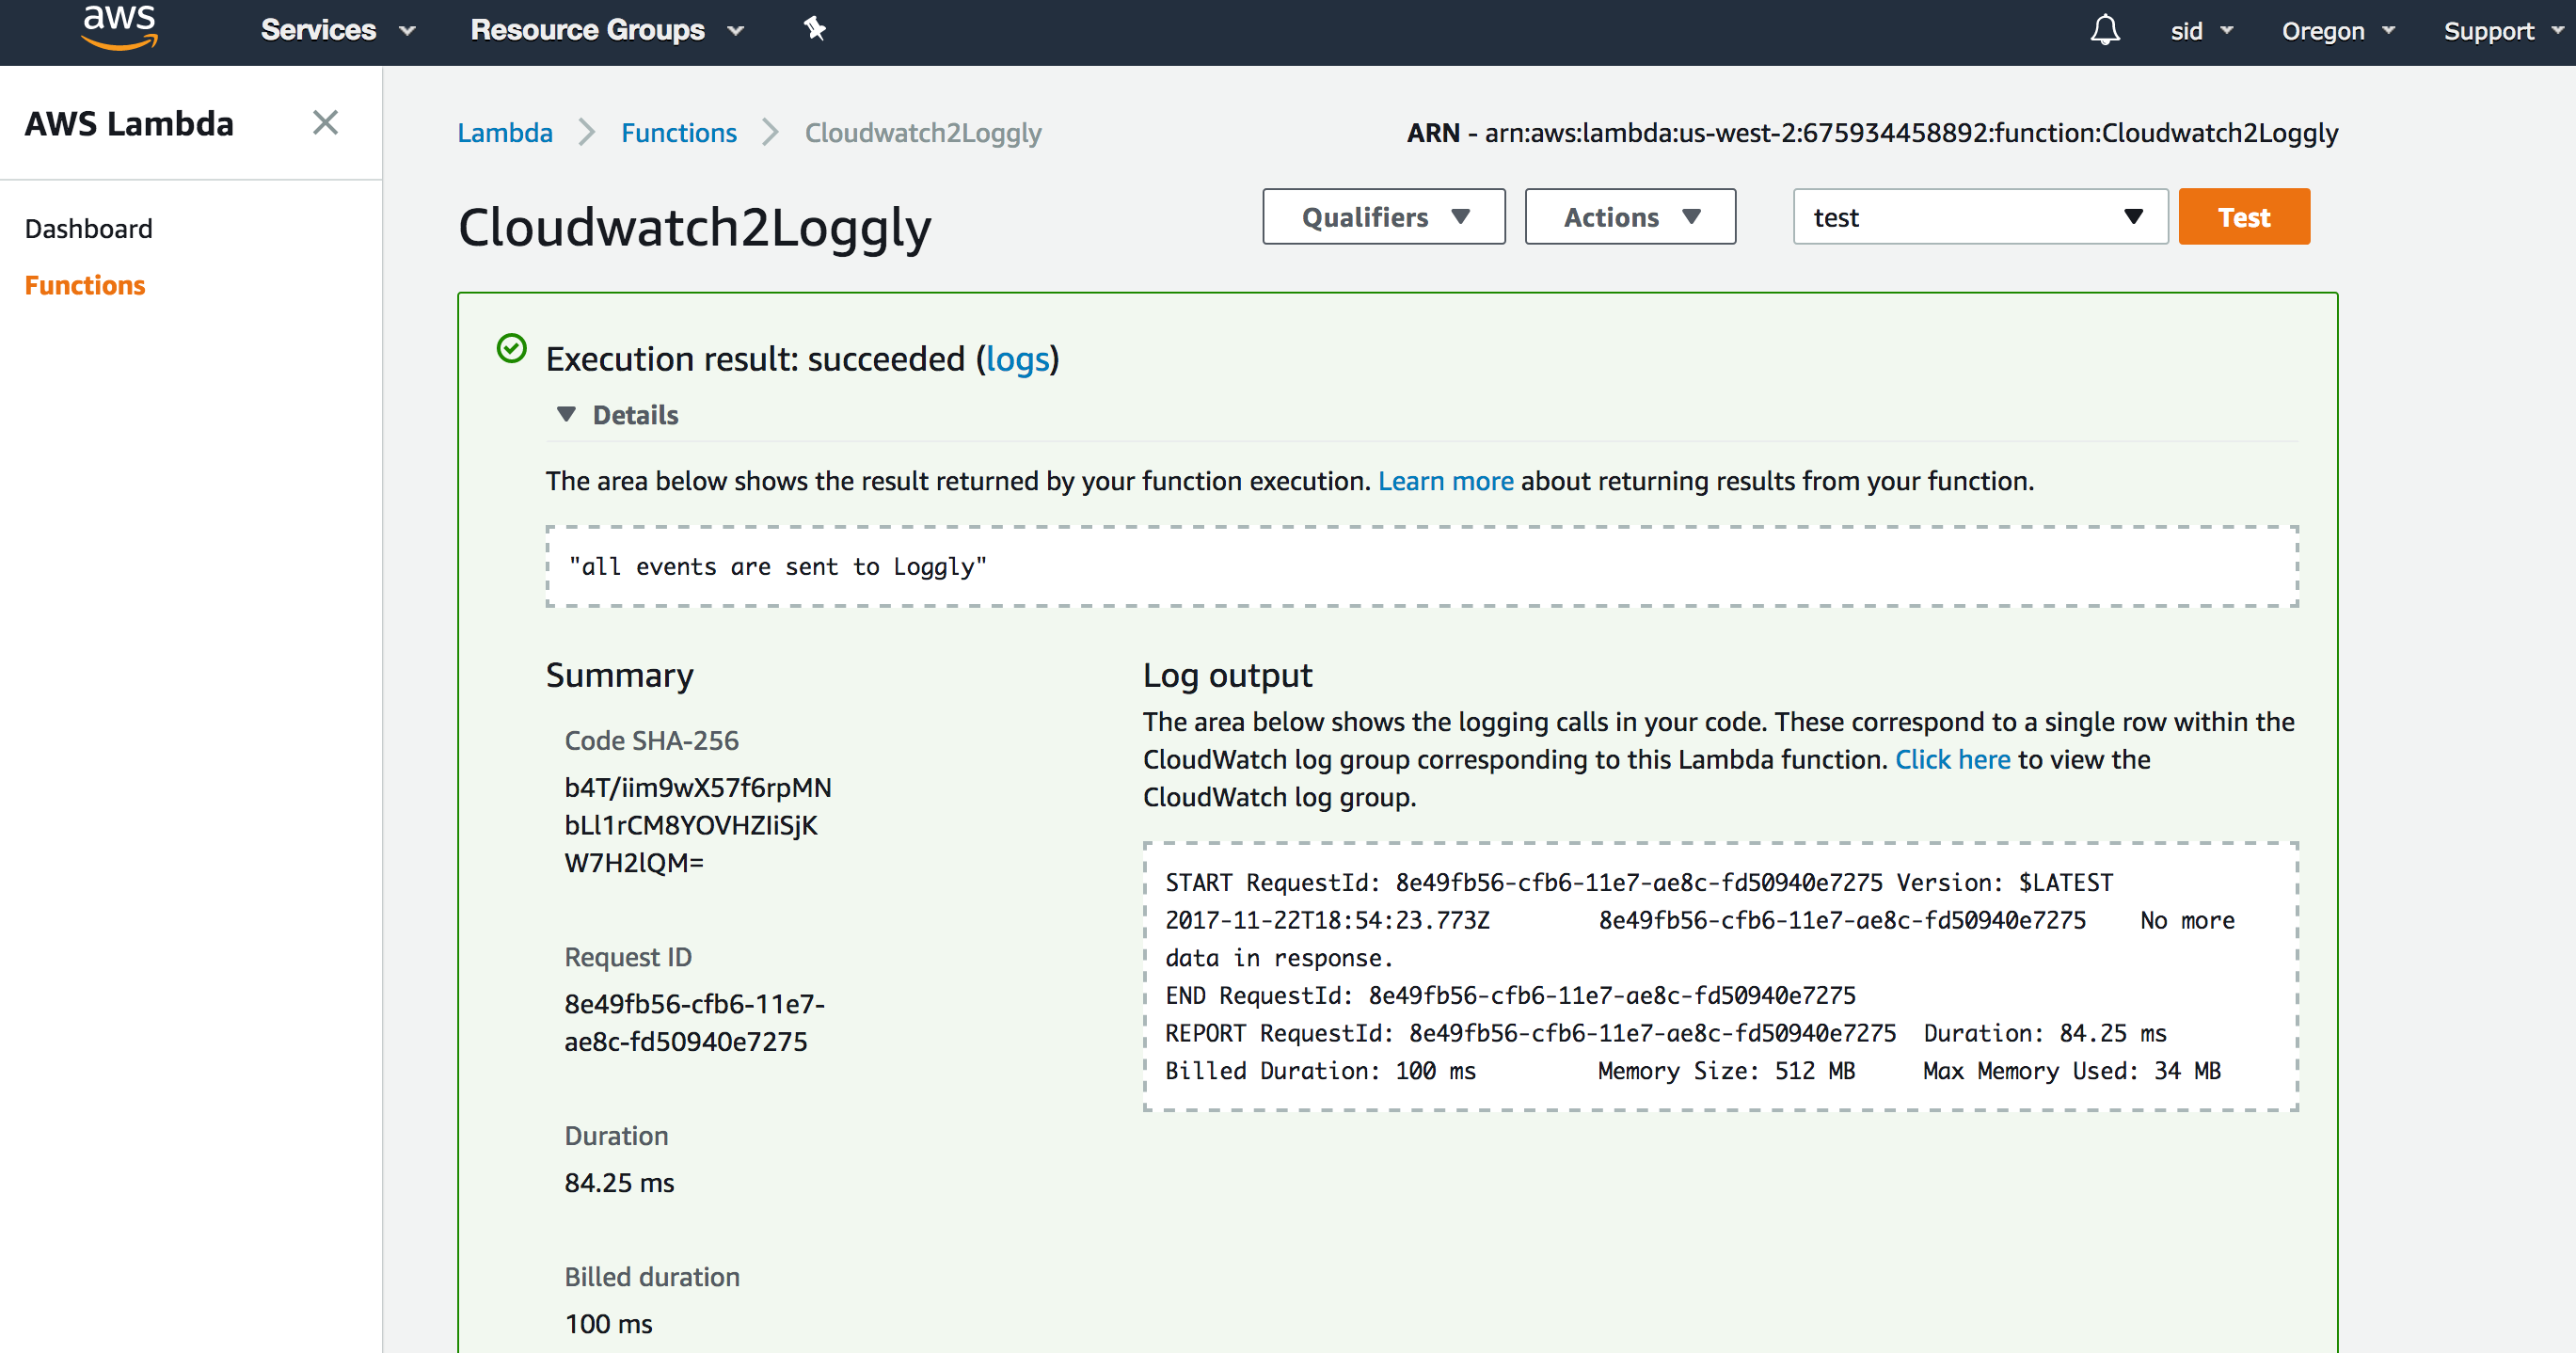Click the Cloudwatch2Loggly page title
Image resolution: width=2576 pixels, height=1353 pixels.
(694, 227)
